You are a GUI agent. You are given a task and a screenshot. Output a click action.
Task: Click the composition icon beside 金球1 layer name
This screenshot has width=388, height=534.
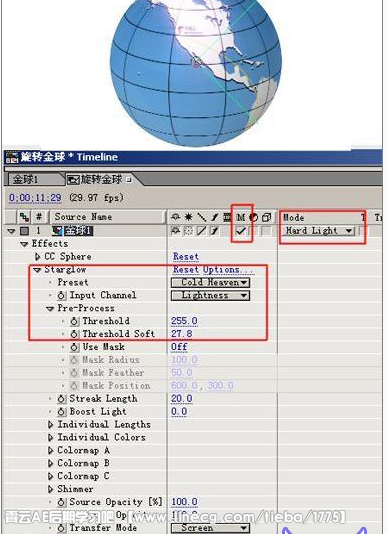(57, 231)
